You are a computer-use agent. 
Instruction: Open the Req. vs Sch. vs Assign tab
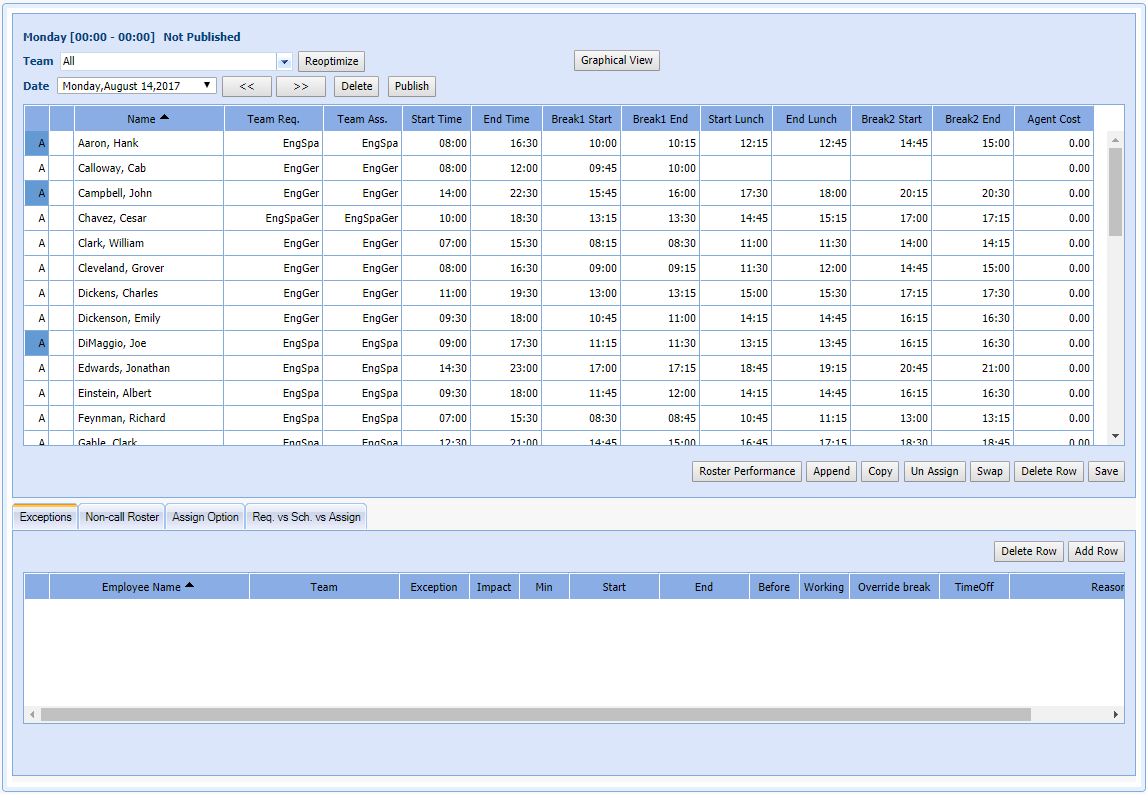306,517
